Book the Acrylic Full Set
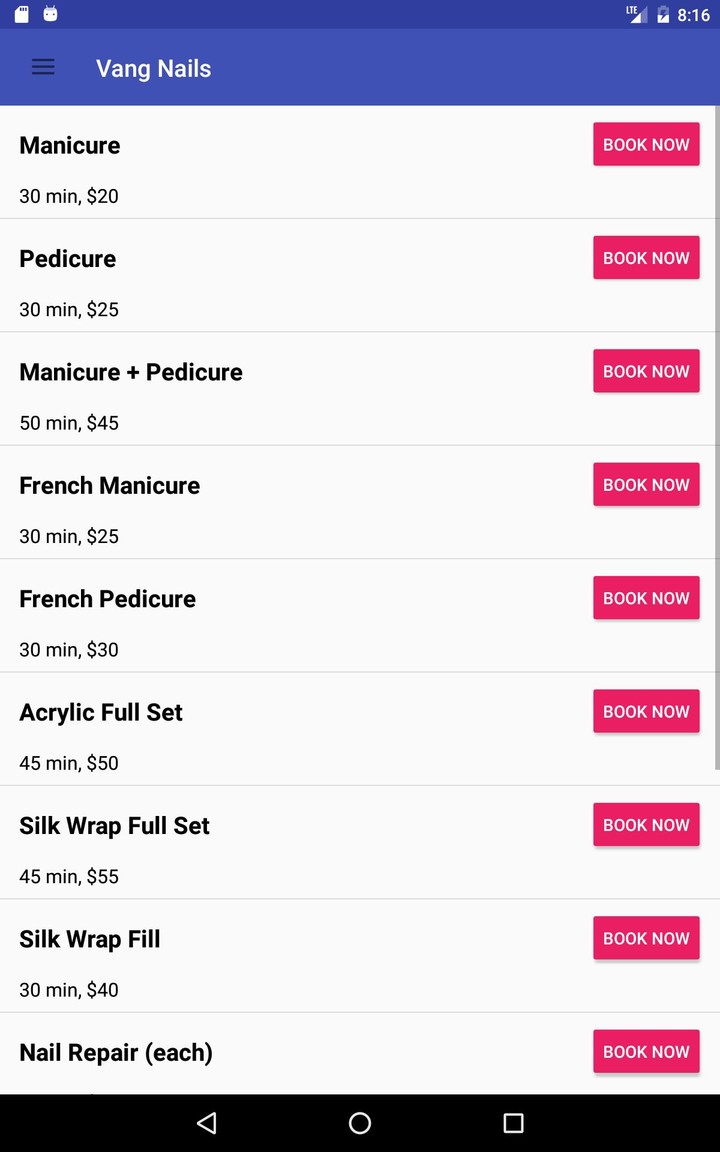The width and height of the screenshot is (720, 1152). click(x=646, y=711)
